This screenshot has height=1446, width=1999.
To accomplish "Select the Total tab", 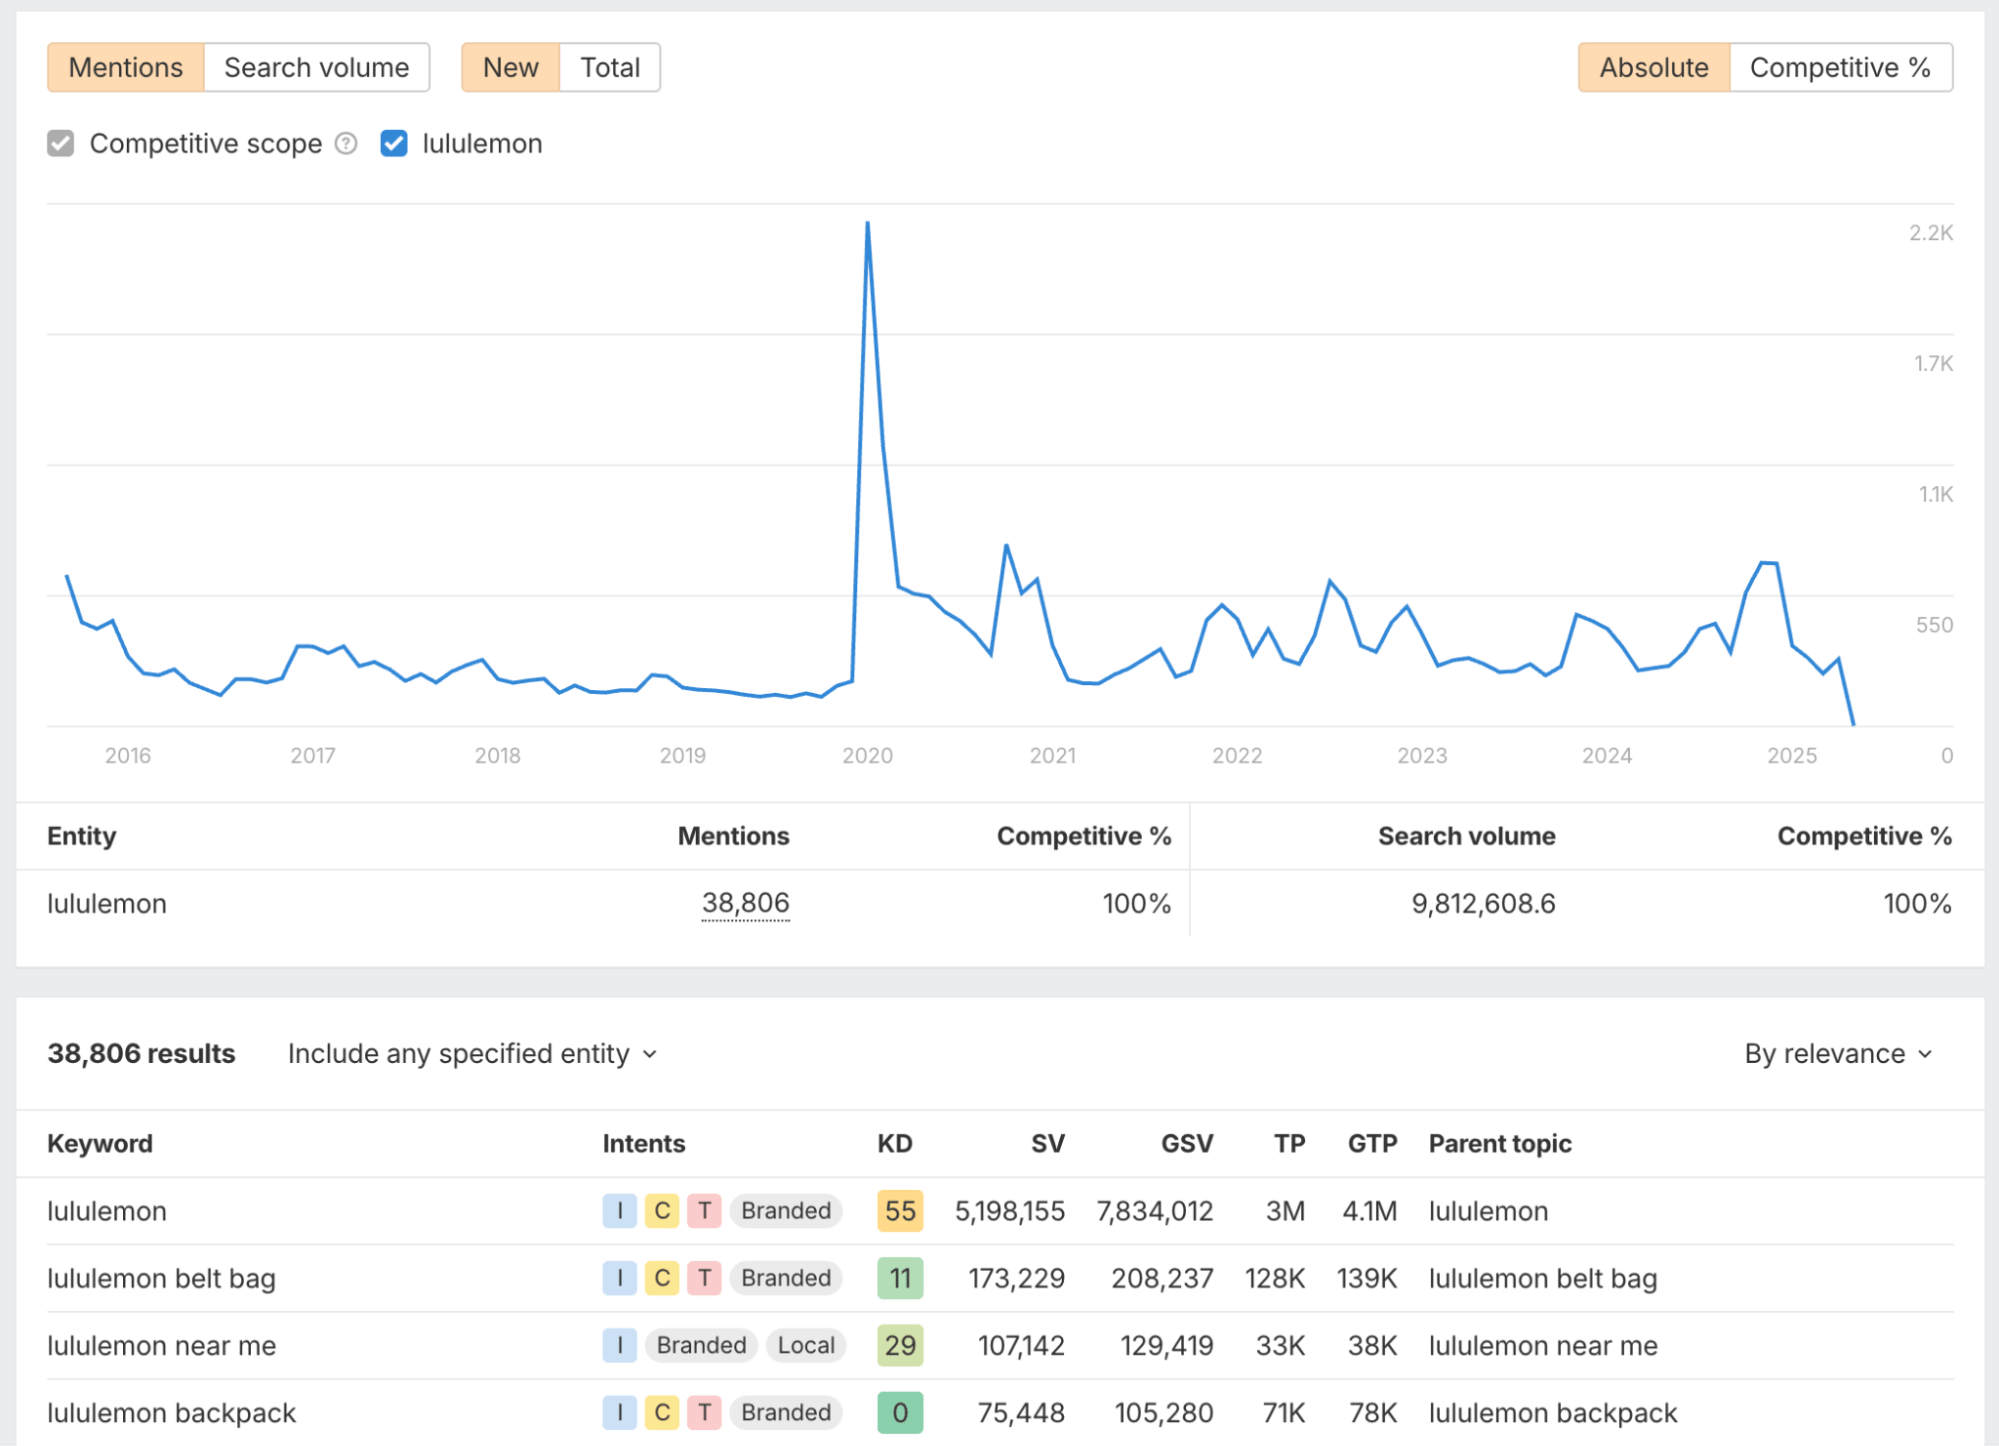I will click(609, 68).
